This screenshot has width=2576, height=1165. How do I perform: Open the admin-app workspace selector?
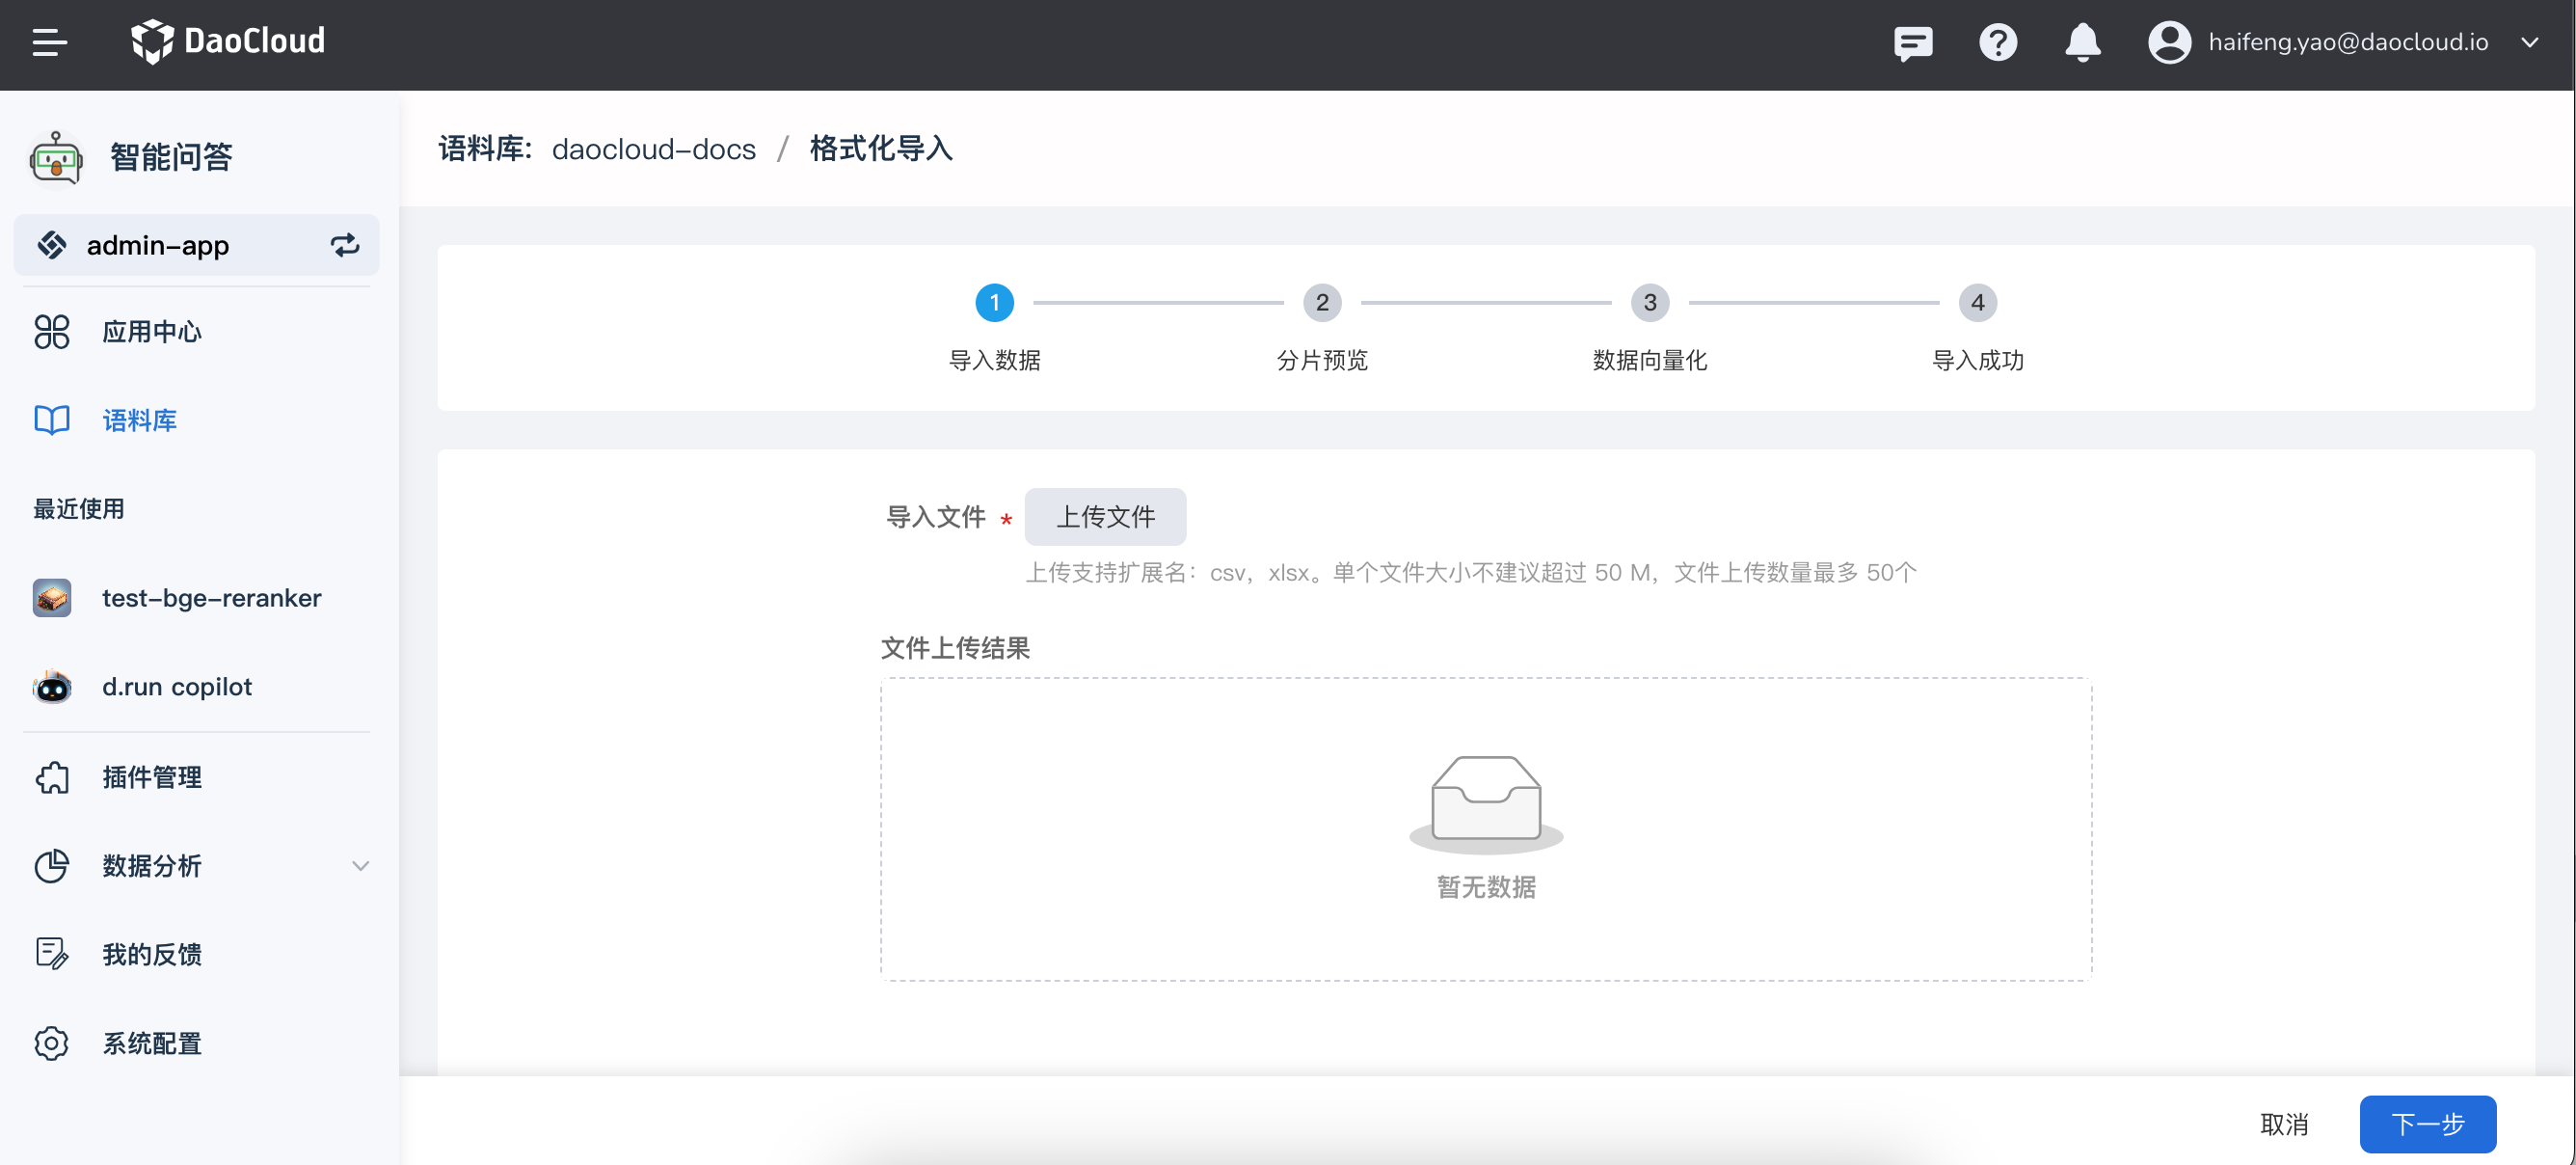tap(158, 245)
